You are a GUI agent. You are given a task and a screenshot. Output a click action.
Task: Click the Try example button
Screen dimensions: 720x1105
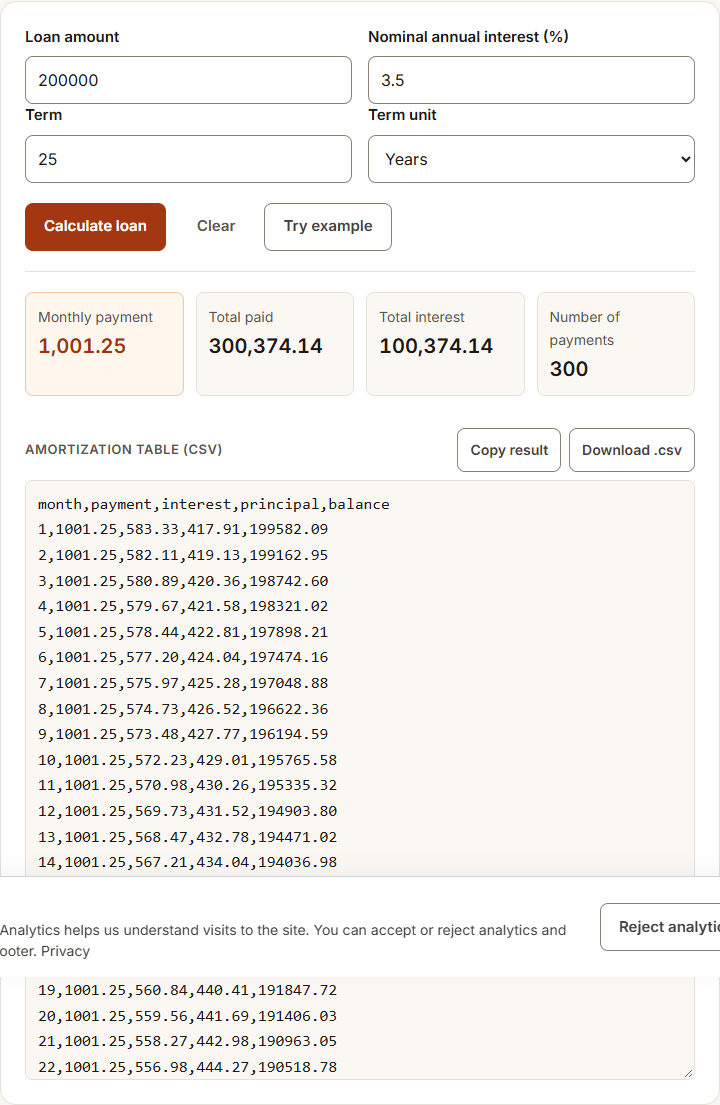point(328,227)
